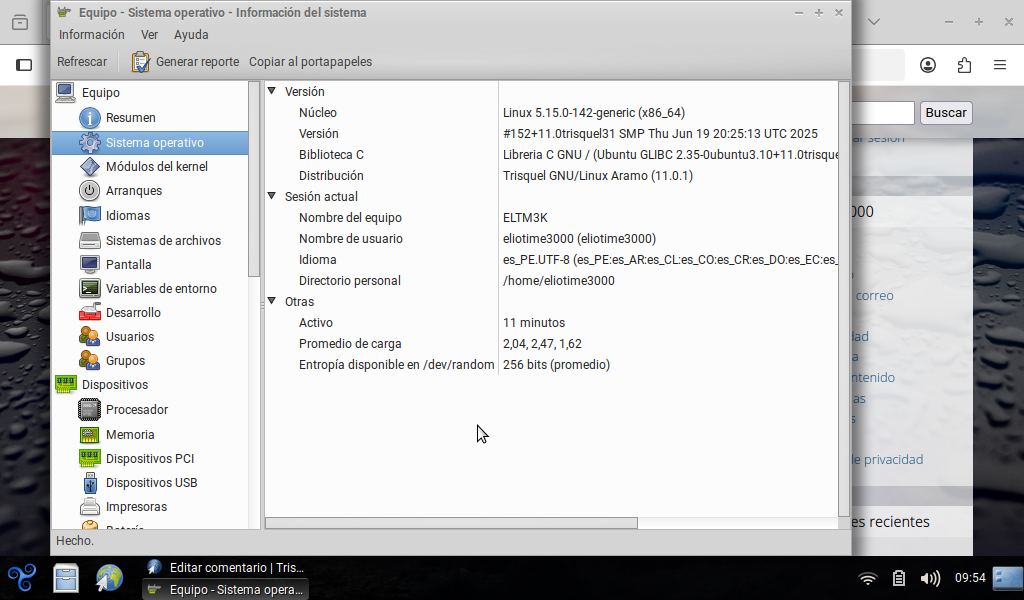
Task: Open the Memoria RAM icon
Action: coord(89,434)
